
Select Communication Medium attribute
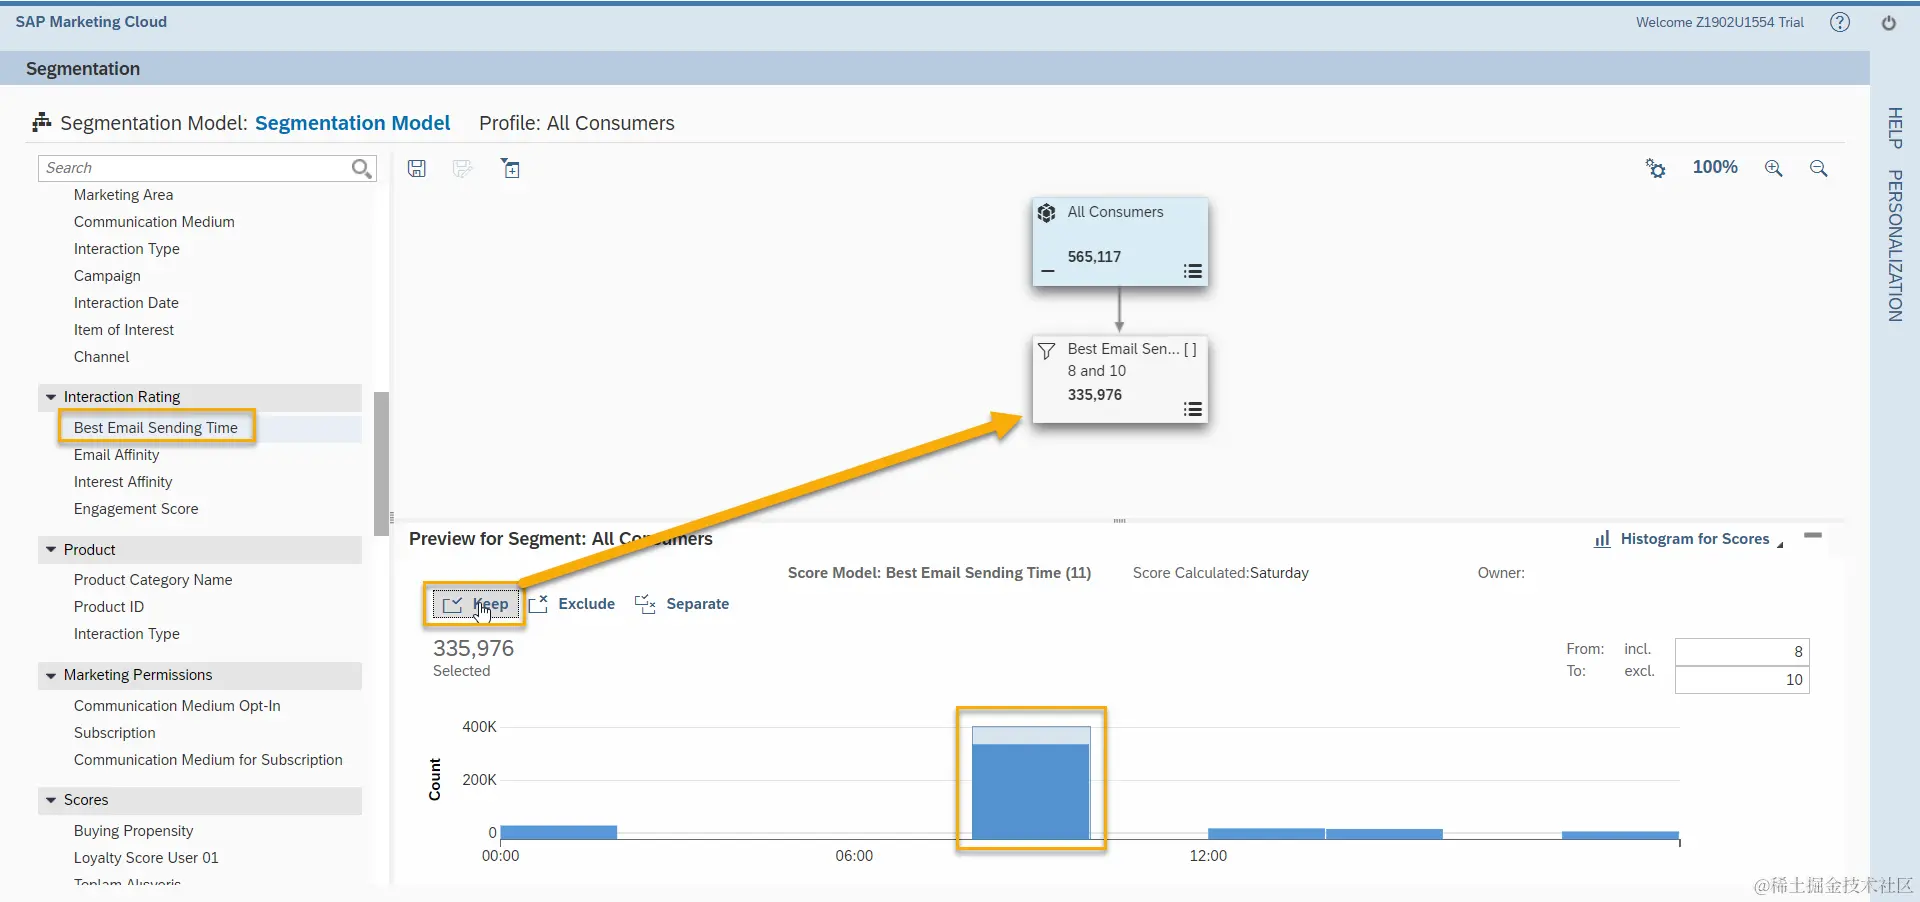(x=154, y=222)
